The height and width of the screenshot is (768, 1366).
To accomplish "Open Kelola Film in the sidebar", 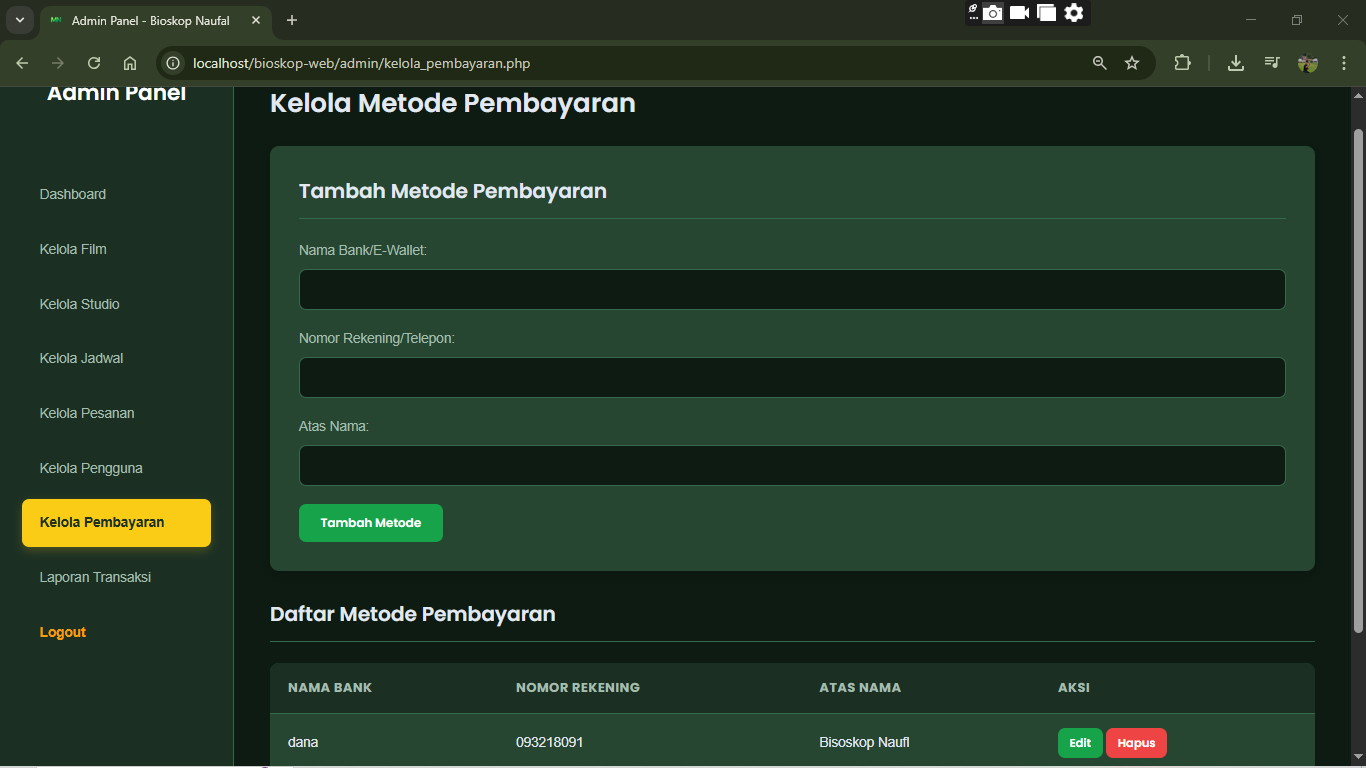I will [x=73, y=249].
